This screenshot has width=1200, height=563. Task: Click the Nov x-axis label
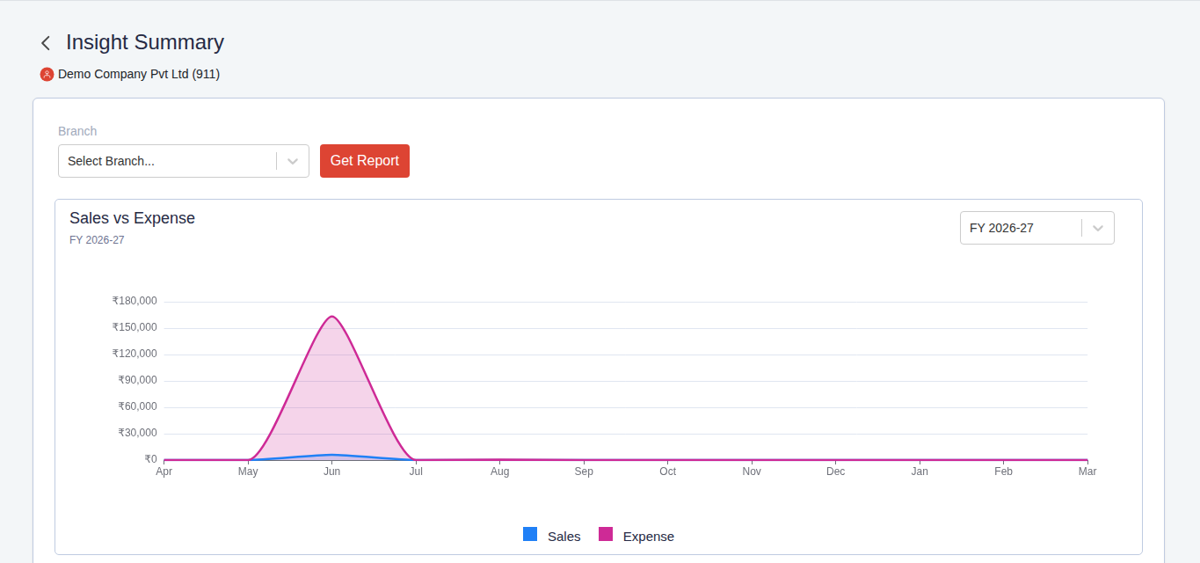(752, 471)
